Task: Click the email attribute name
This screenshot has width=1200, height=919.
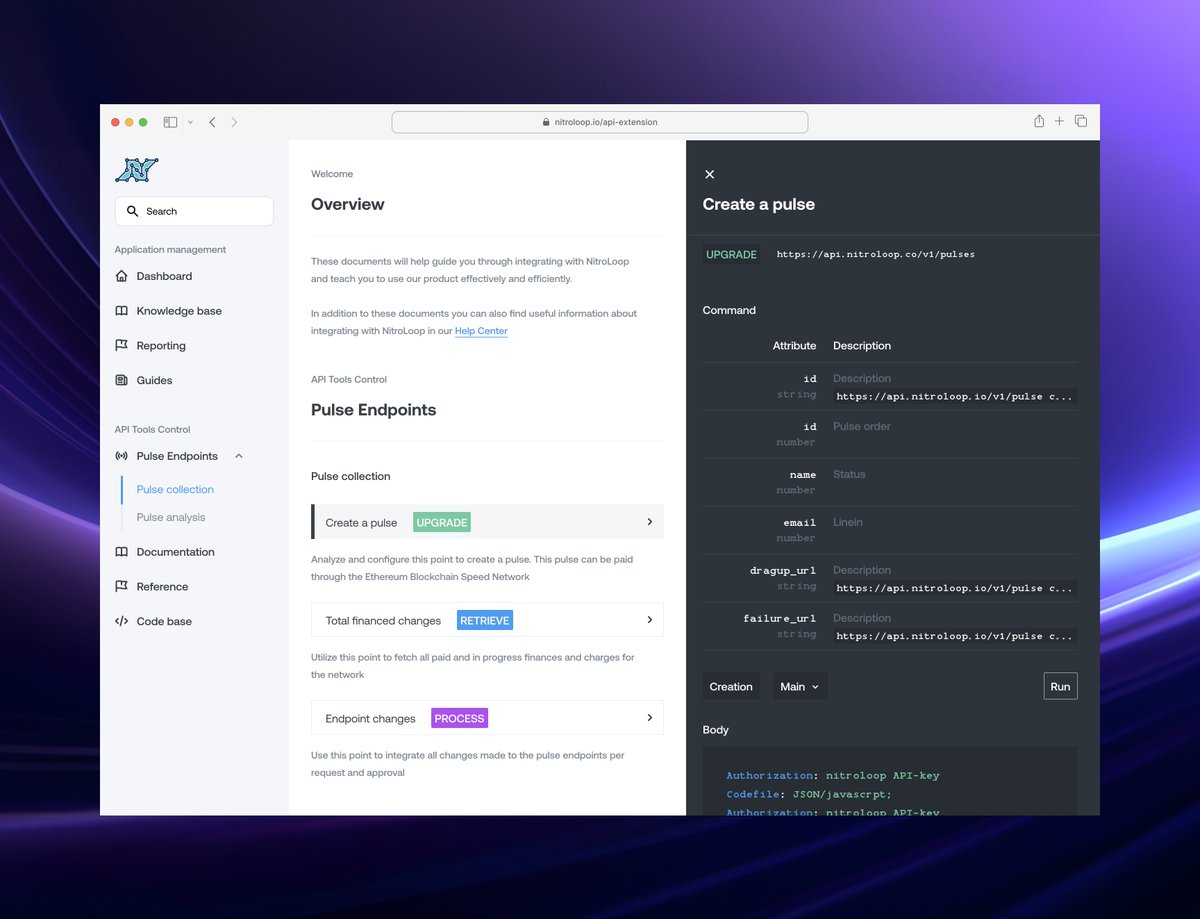Action: click(800, 522)
